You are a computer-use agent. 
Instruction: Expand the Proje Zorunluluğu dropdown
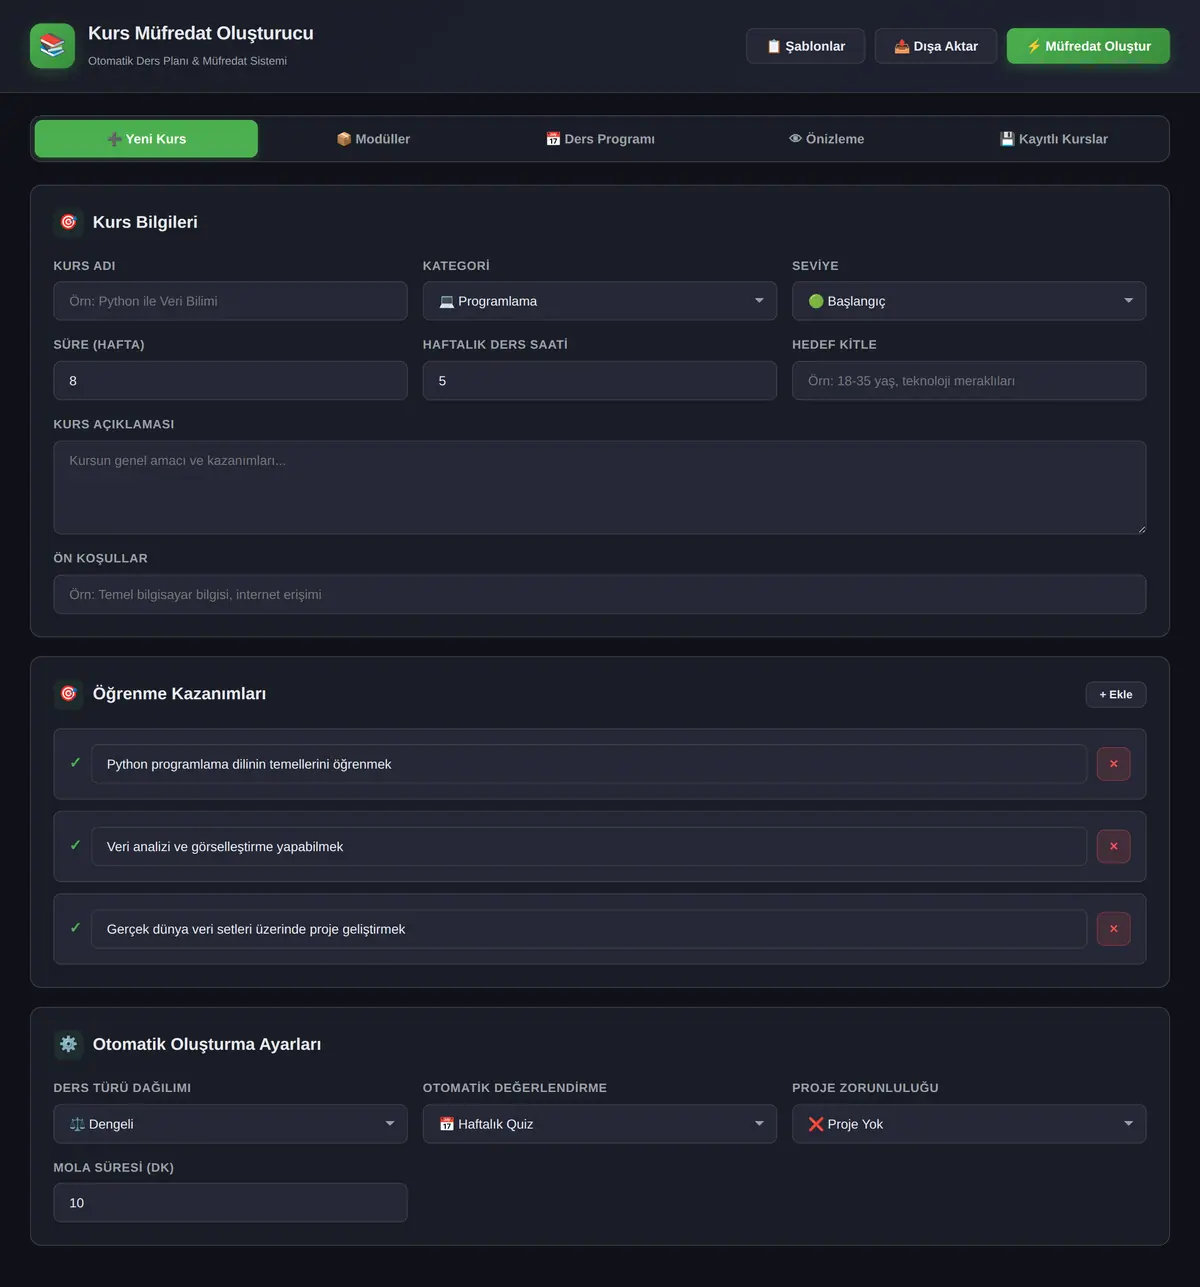(969, 1124)
